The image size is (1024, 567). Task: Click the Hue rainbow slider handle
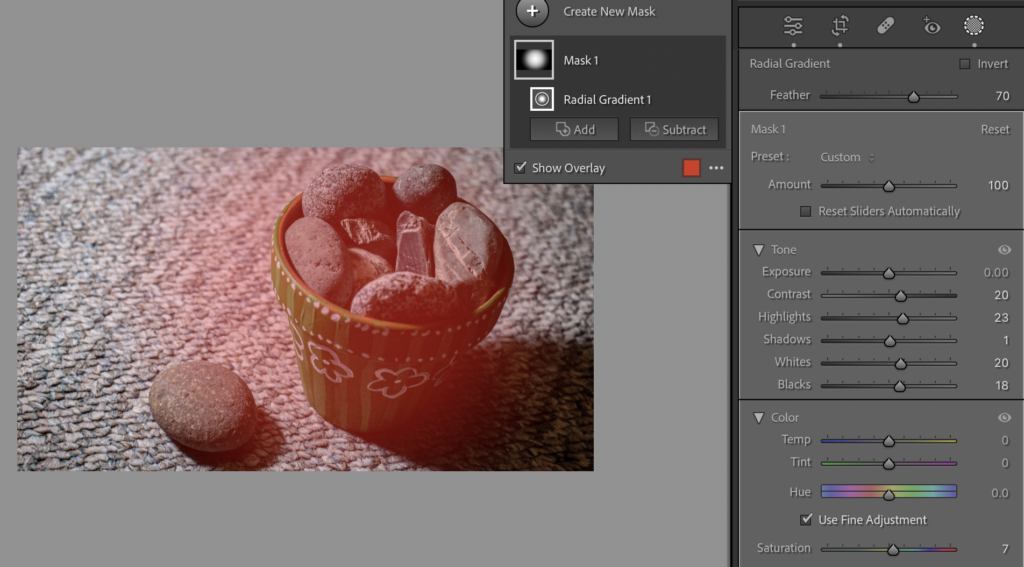[x=889, y=495]
